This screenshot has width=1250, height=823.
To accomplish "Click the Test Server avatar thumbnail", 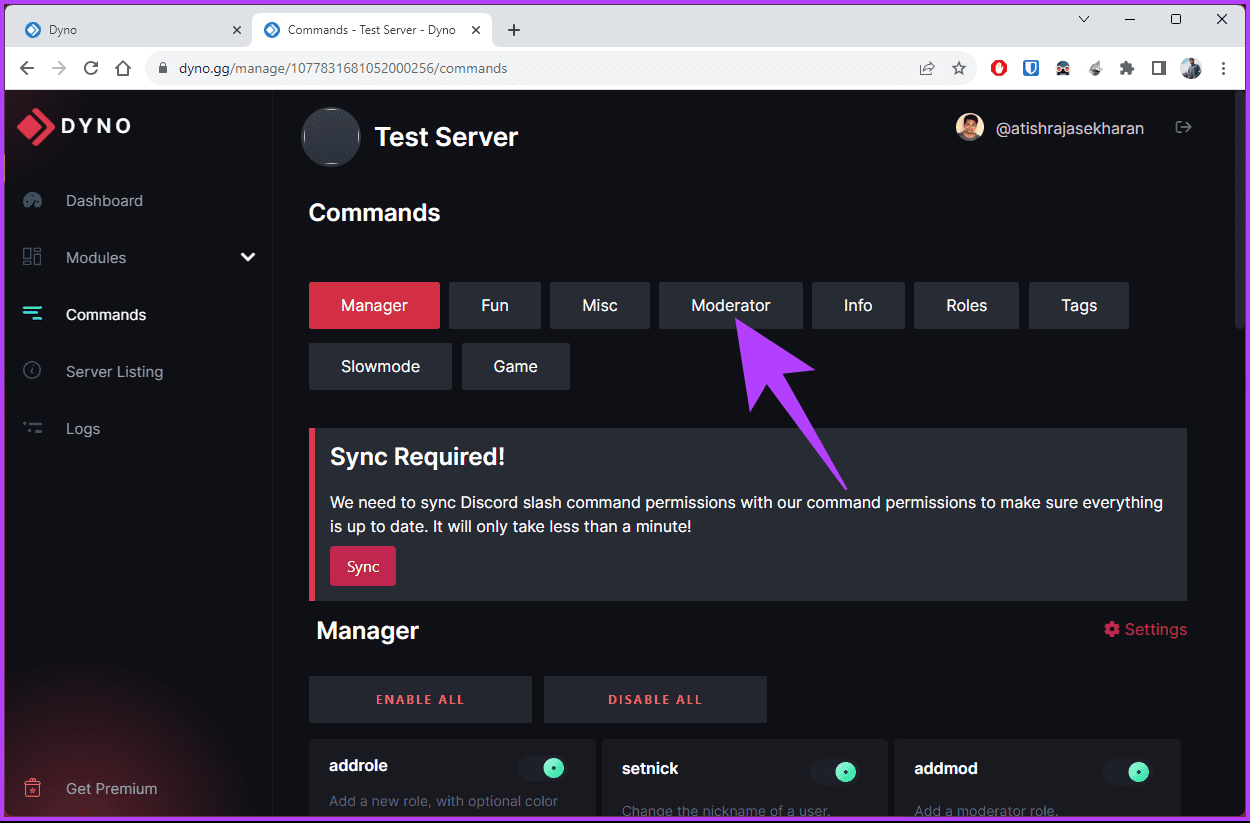I will click(331, 137).
